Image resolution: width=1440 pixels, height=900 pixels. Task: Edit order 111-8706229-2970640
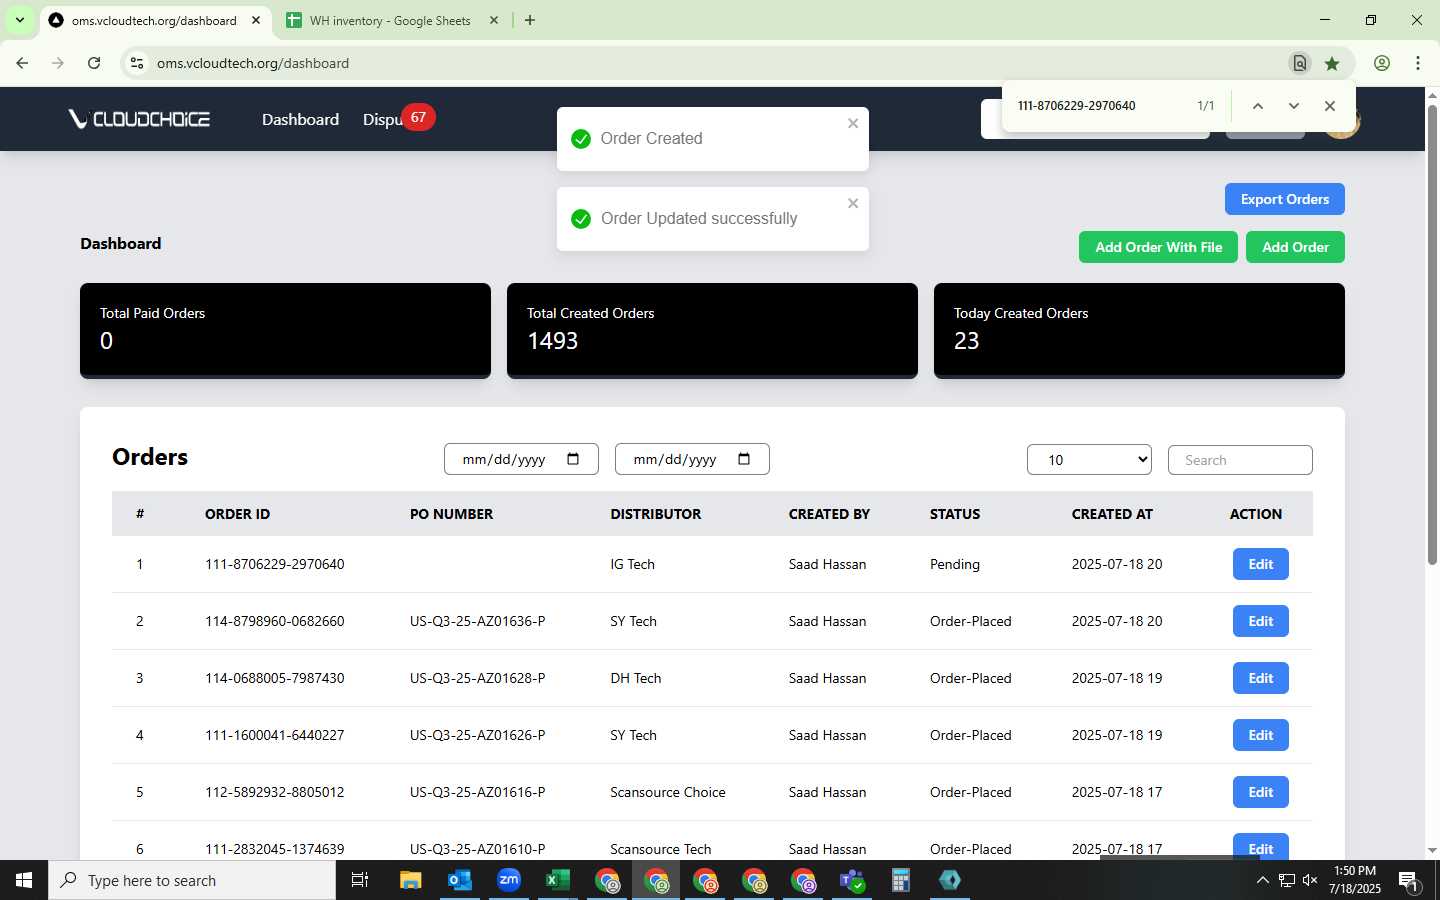tap(1260, 564)
